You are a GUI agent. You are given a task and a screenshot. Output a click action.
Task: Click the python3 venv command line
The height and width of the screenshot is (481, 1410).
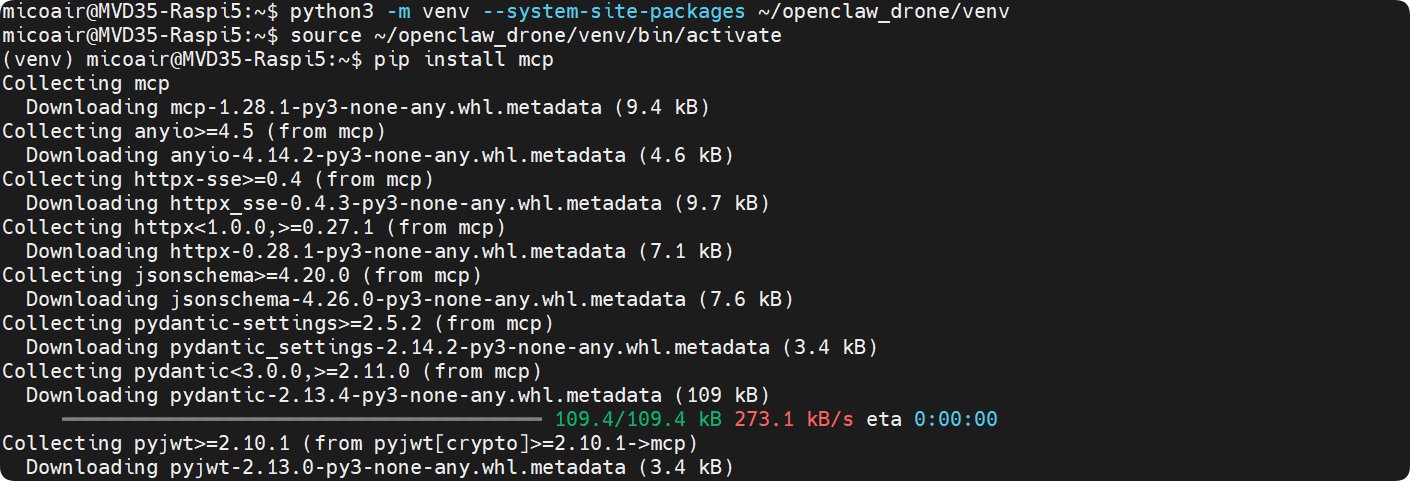pyautogui.click(x=505, y=11)
